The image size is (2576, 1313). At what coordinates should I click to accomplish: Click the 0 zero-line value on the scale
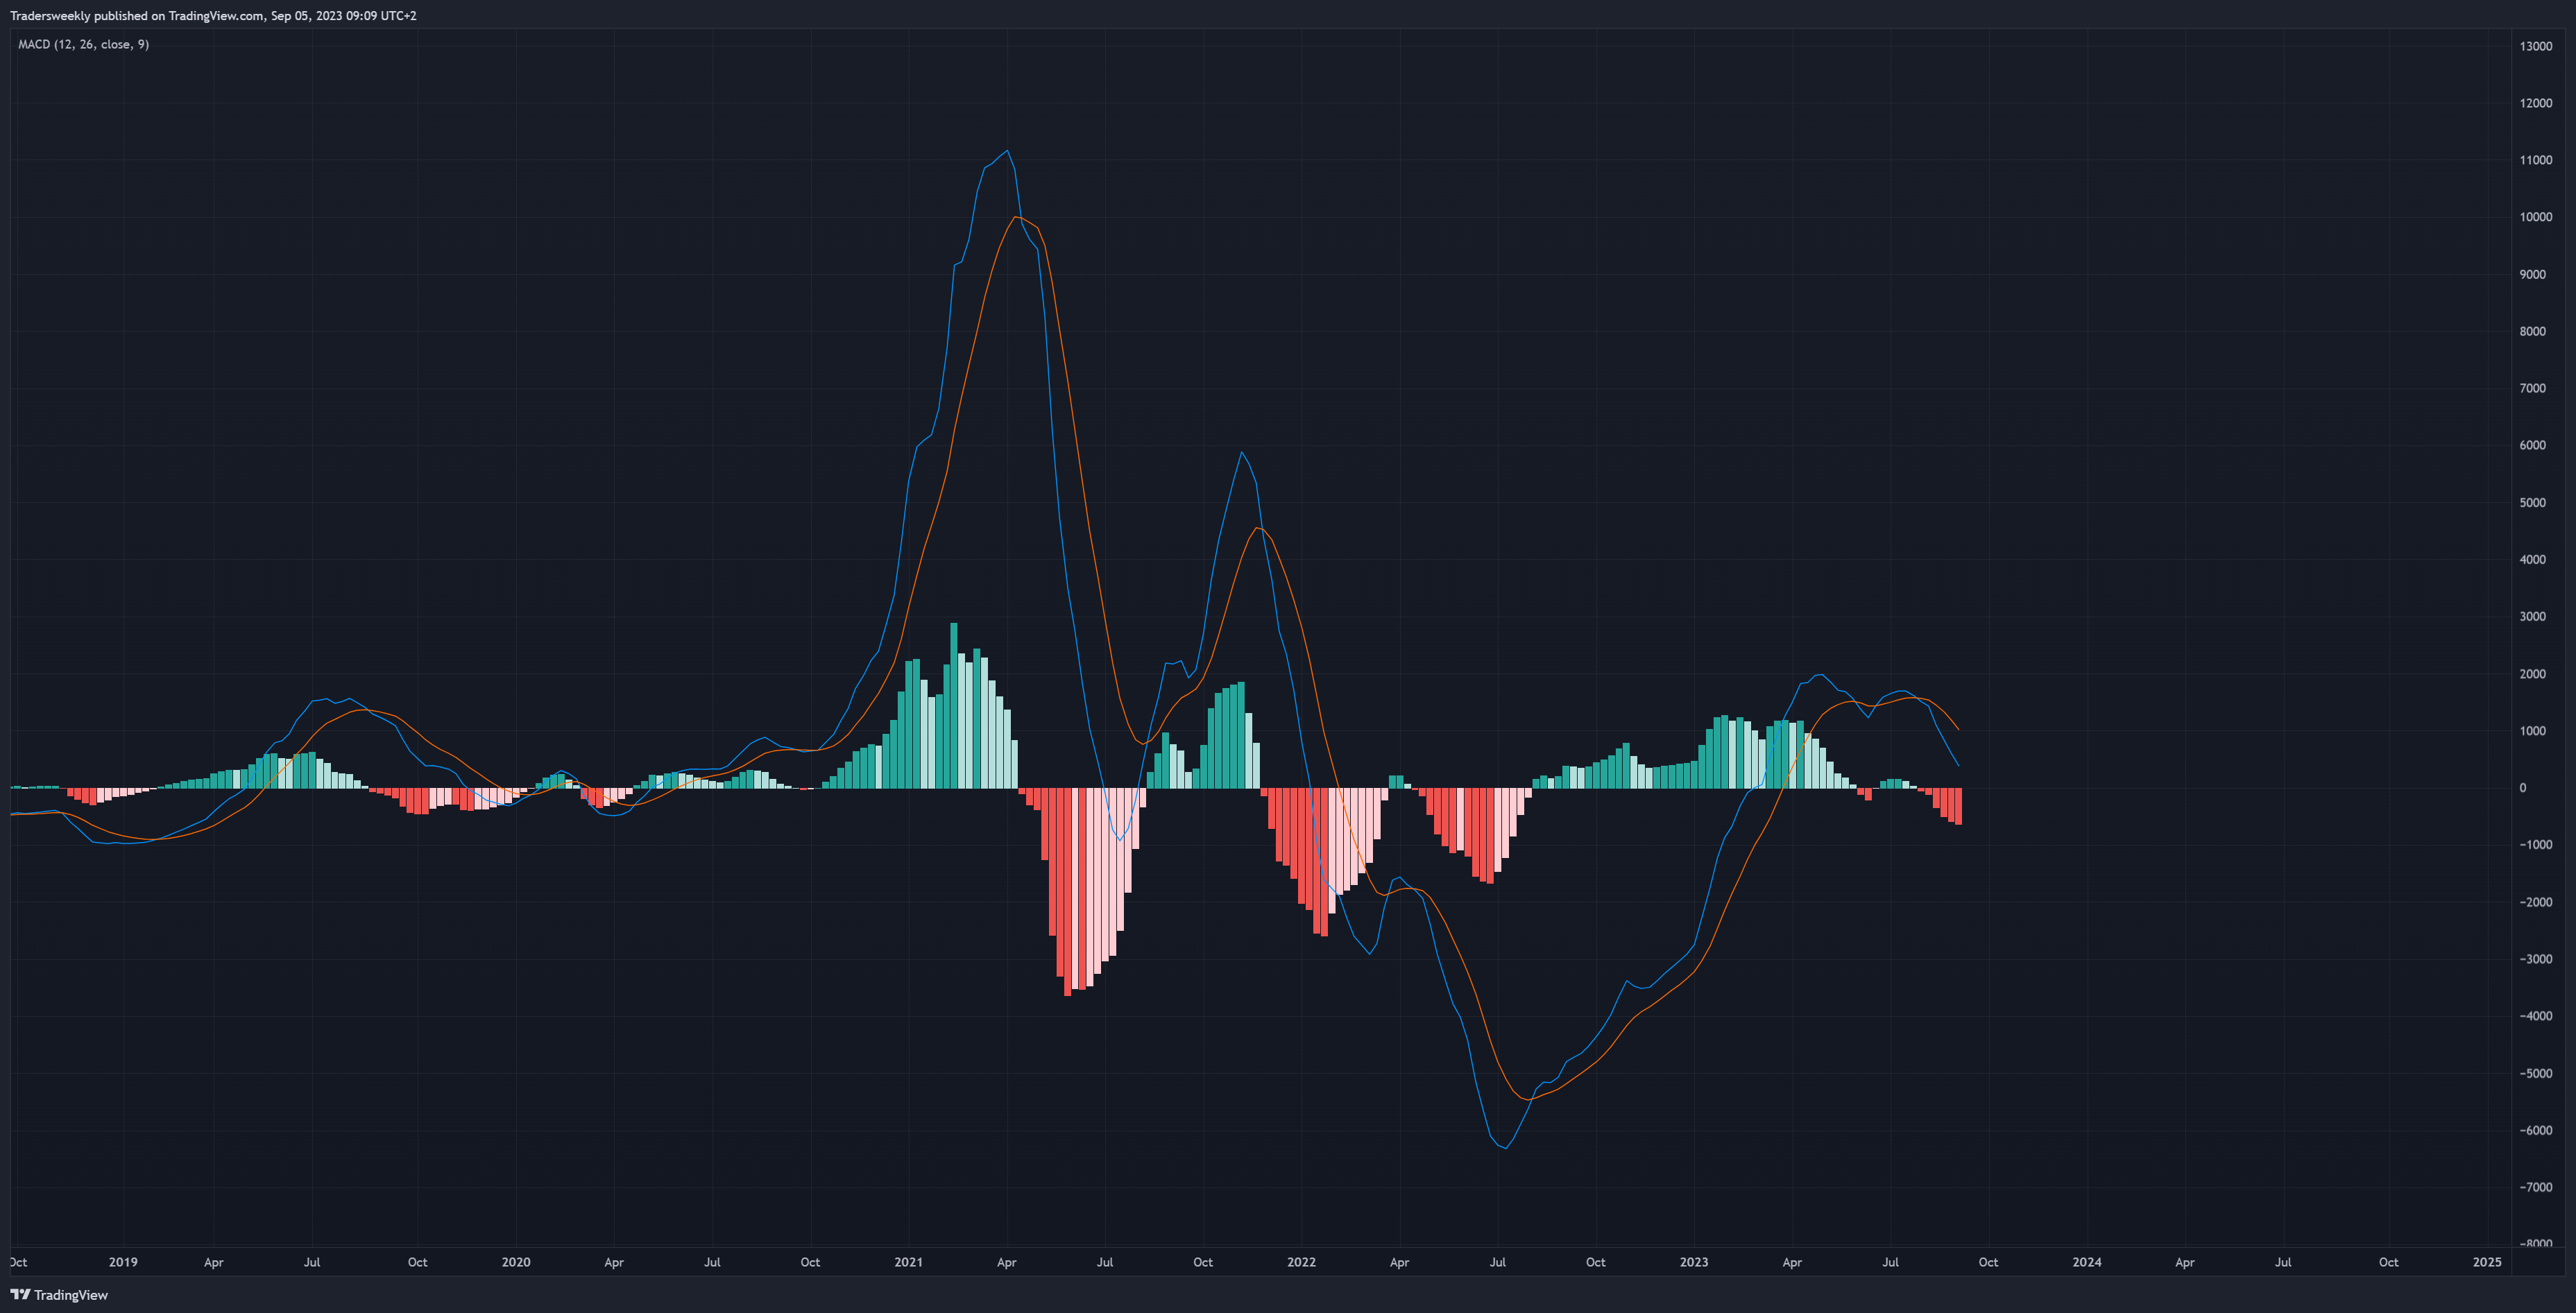click(x=2523, y=788)
